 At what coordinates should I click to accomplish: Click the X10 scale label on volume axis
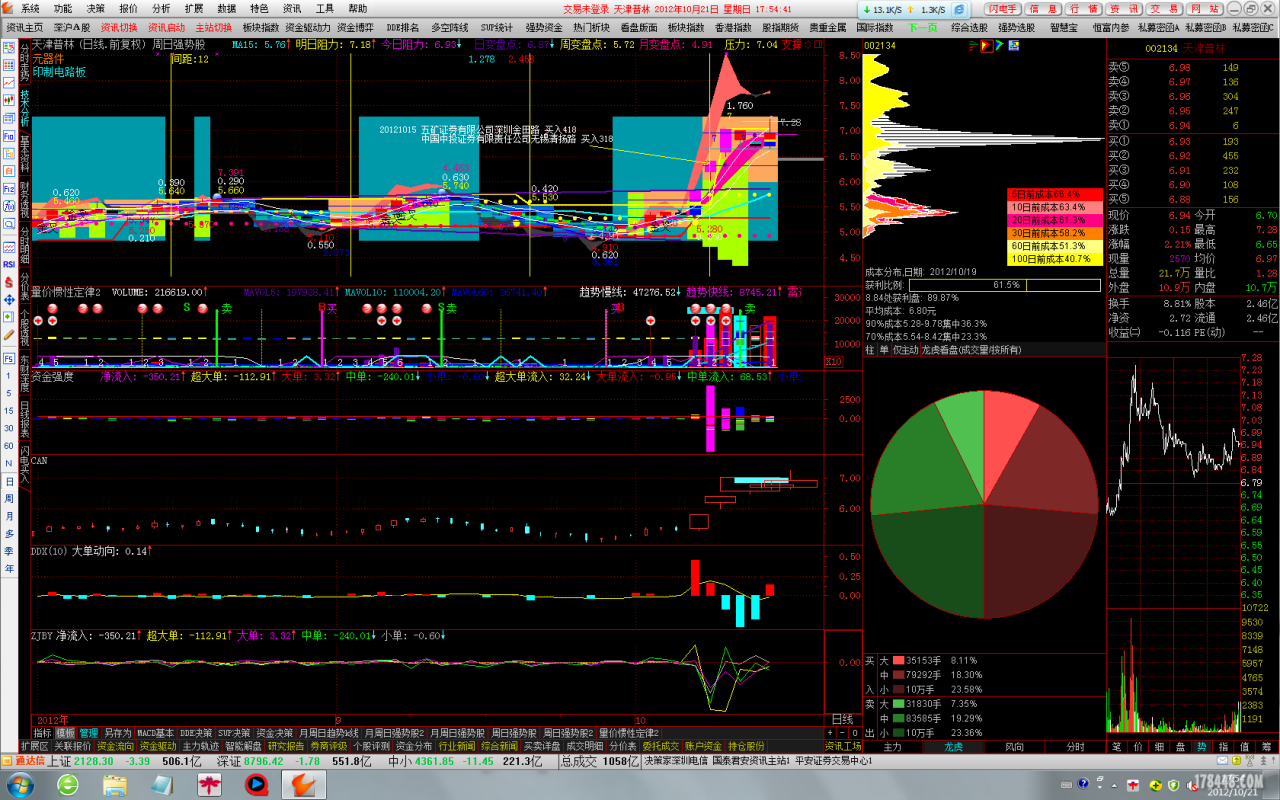coord(833,361)
